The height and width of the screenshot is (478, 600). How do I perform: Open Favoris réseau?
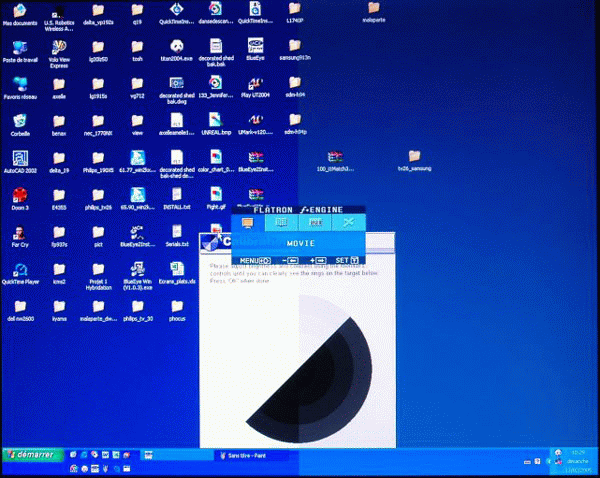(x=20, y=88)
